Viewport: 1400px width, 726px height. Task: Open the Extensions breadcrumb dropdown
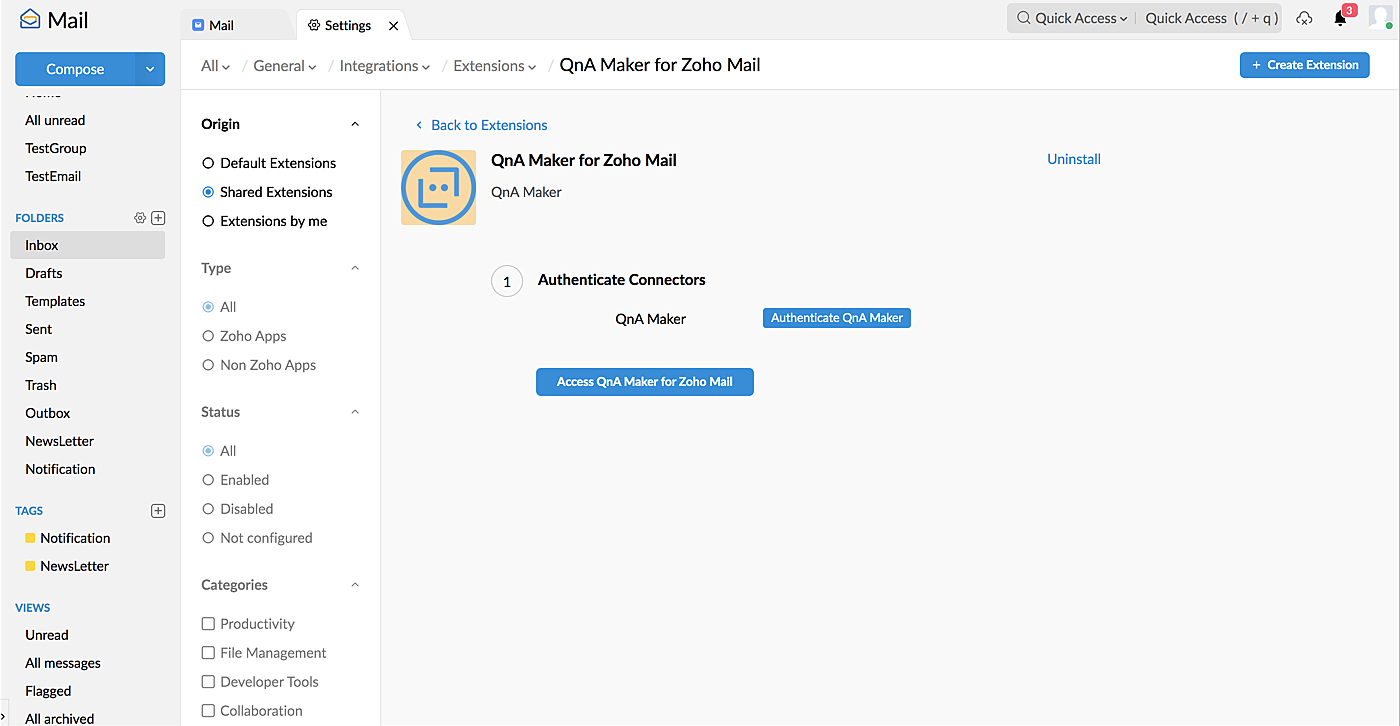pyautogui.click(x=495, y=66)
